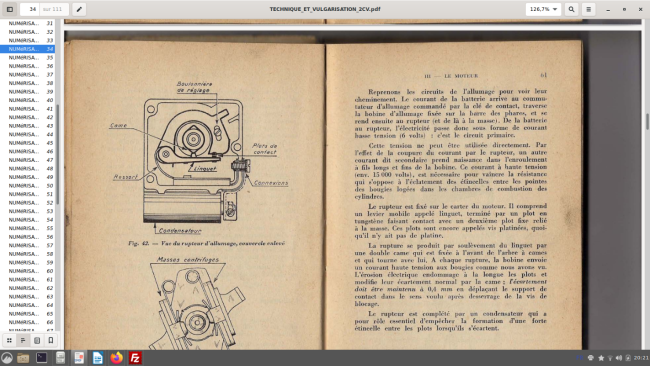Open the hamburger file options menu

588,9
